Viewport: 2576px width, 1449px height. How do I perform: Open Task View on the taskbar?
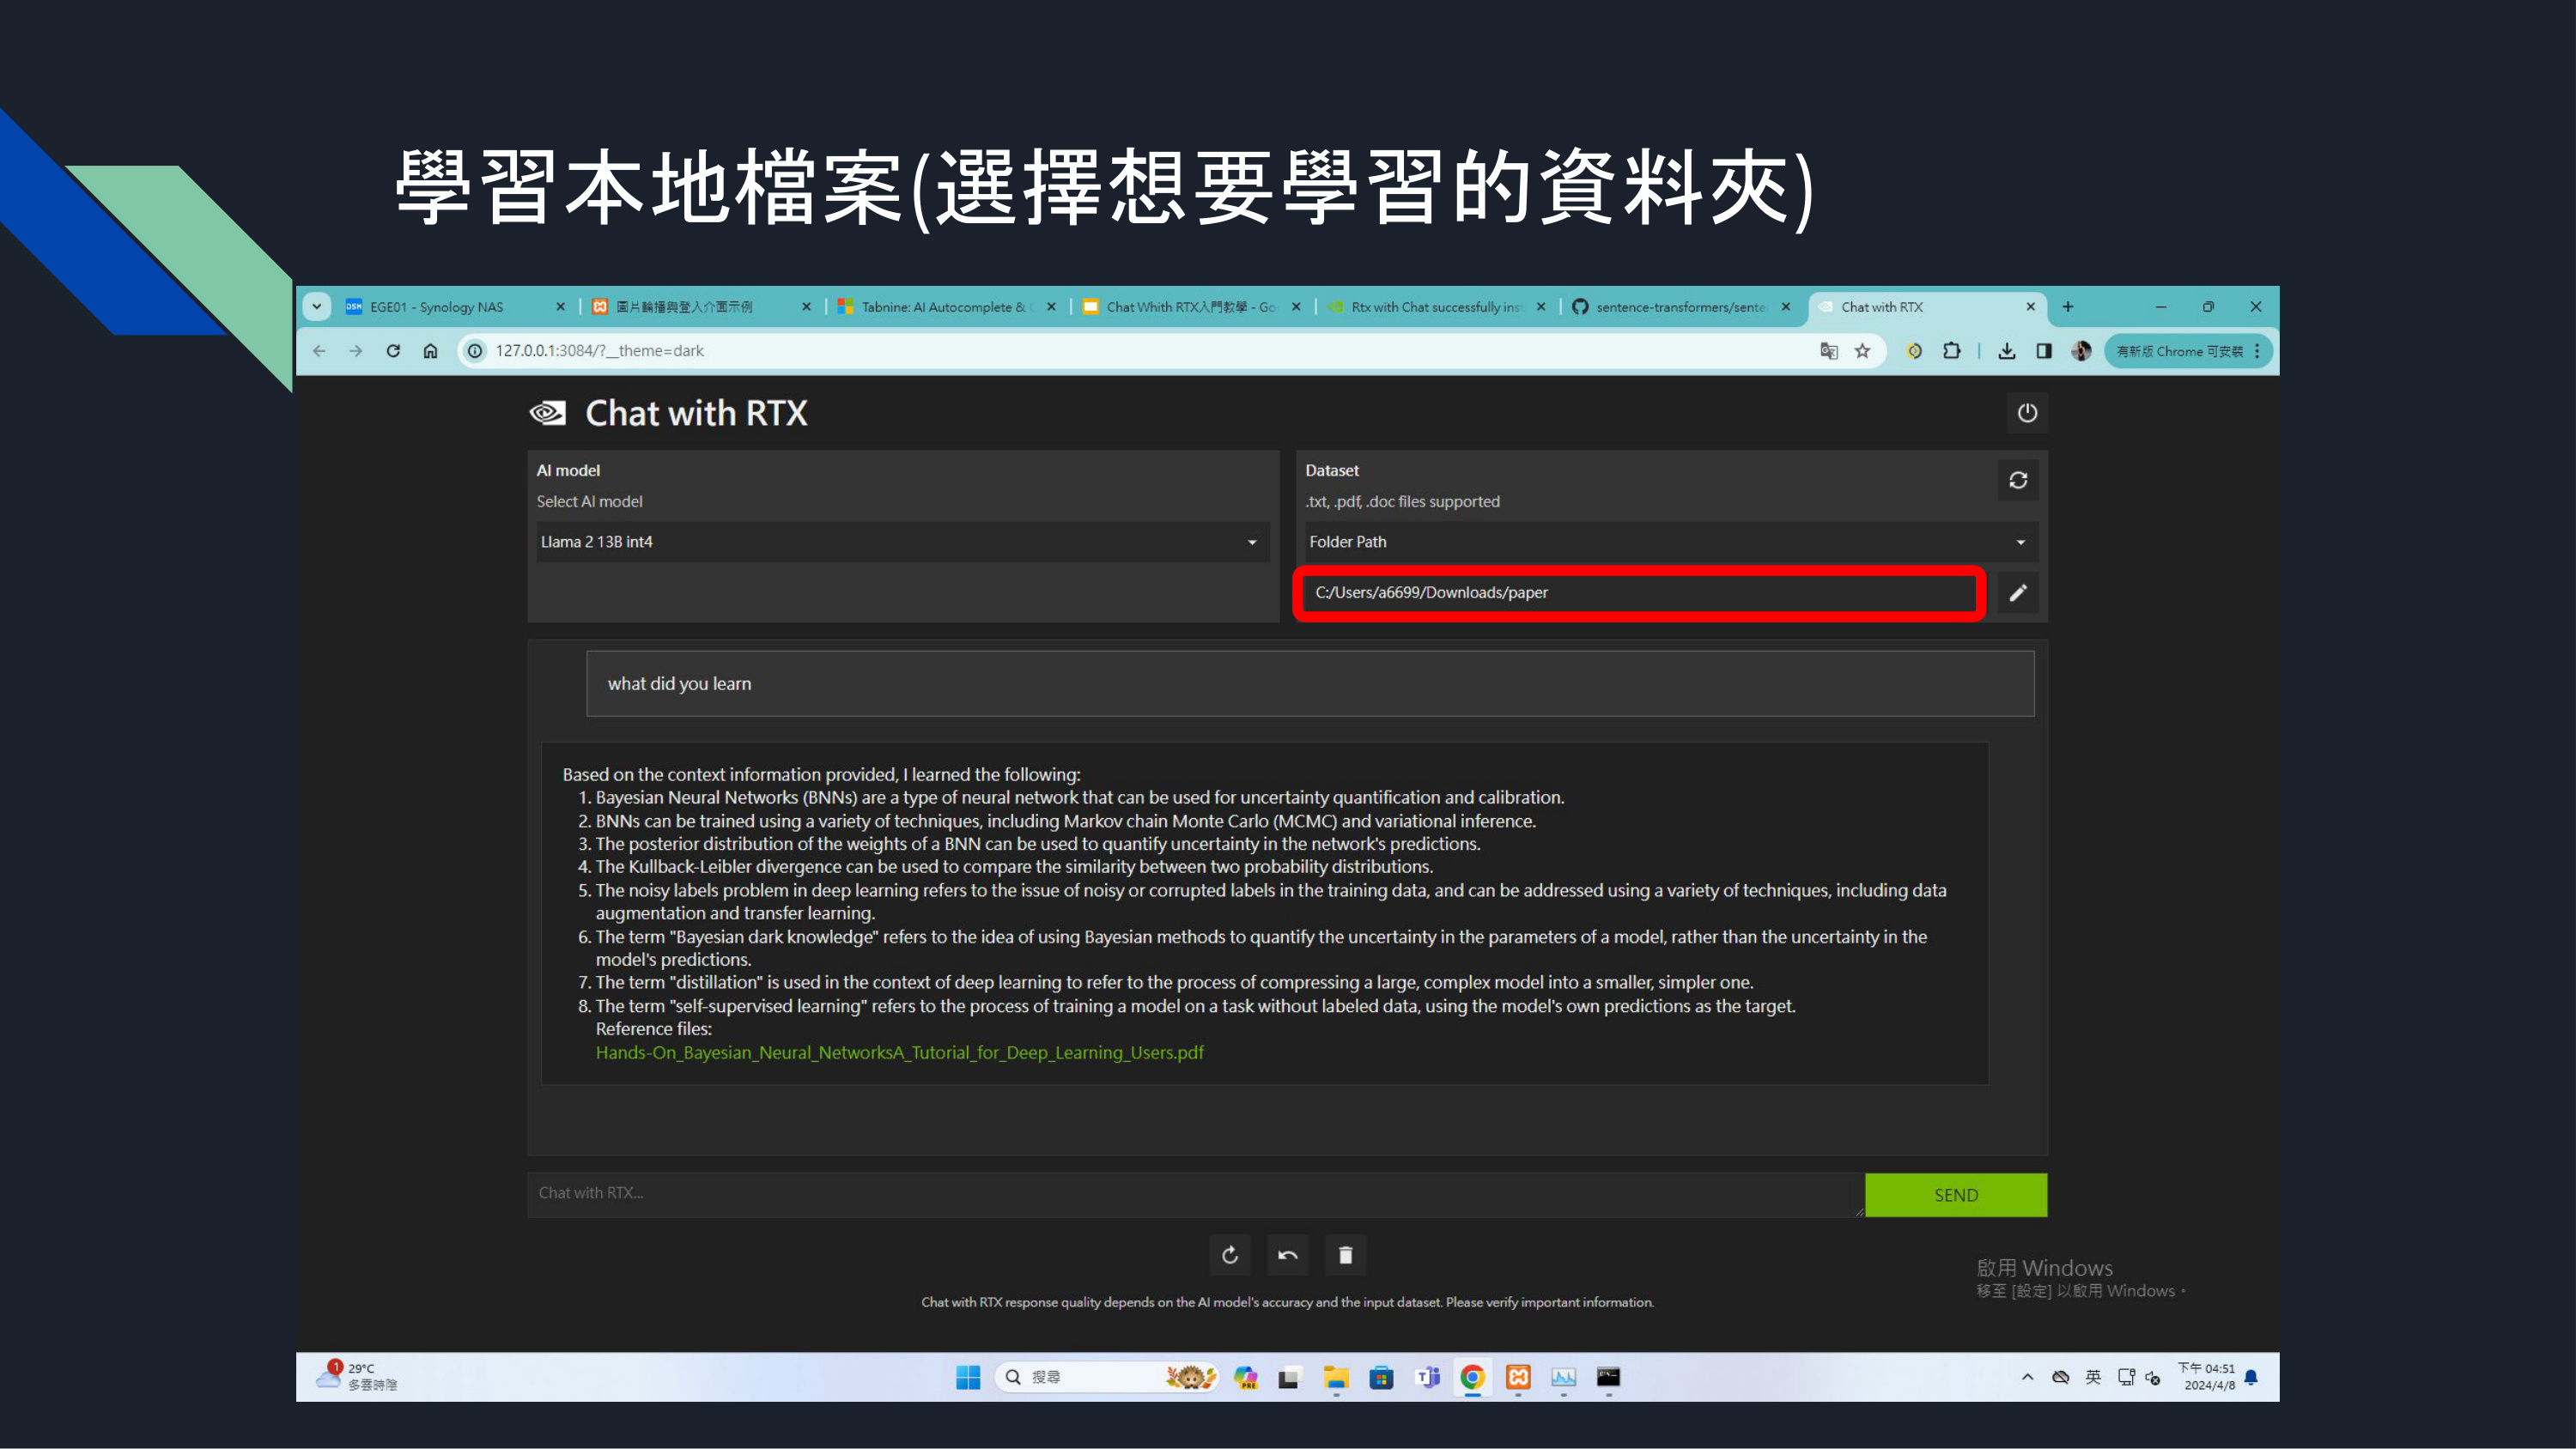pyautogui.click(x=1289, y=1378)
